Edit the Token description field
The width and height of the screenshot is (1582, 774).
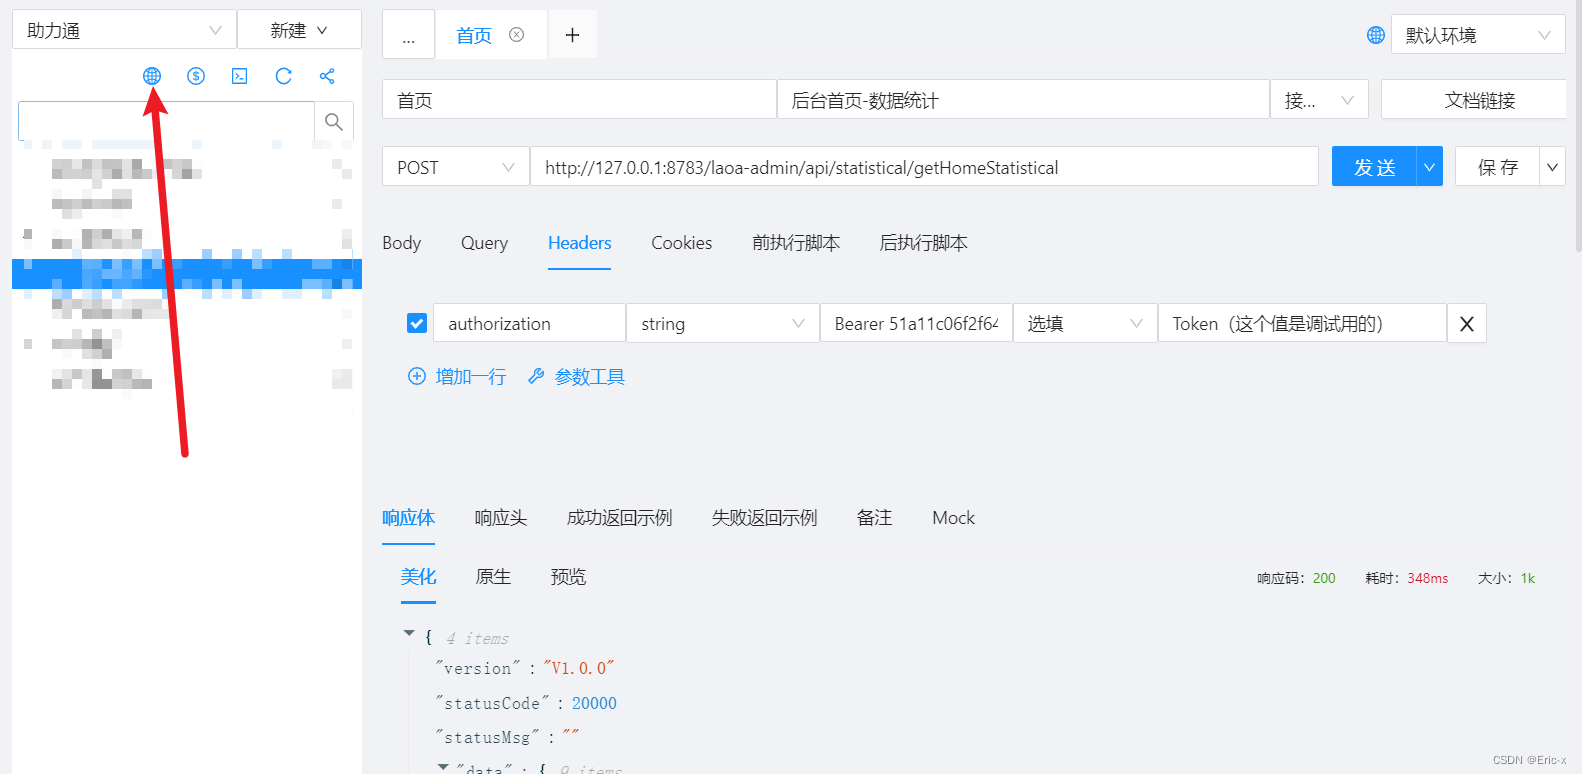pos(1302,323)
